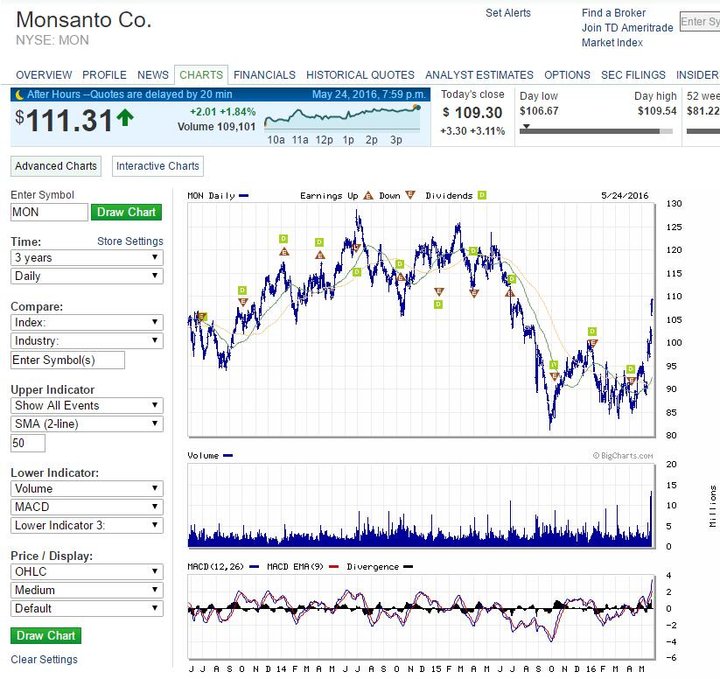The height and width of the screenshot is (679, 720).
Task: Click the intraday mini price chart
Action: [343, 118]
